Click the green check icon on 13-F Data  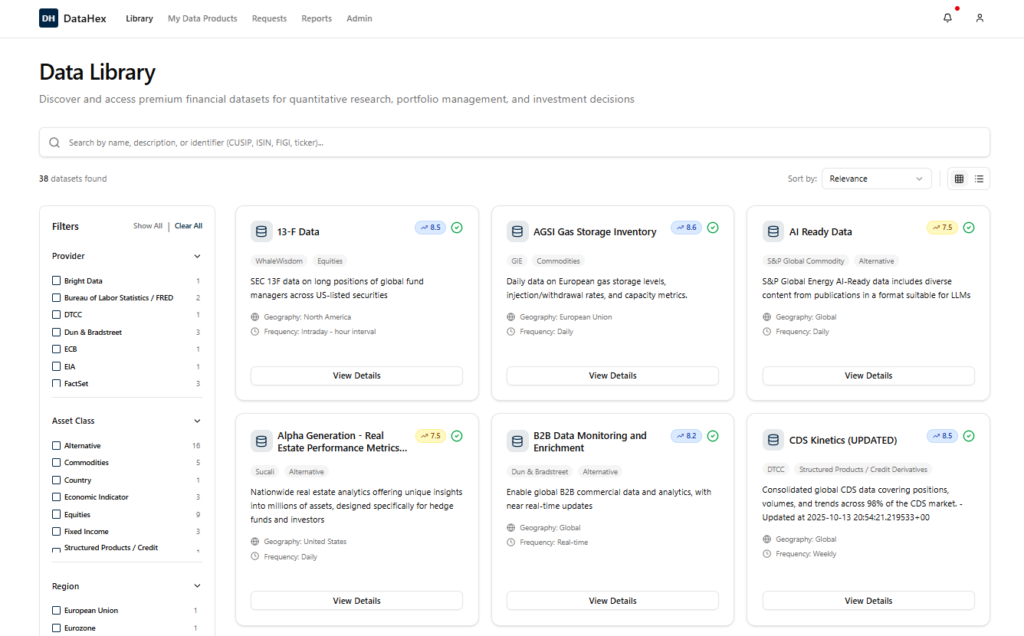pos(457,227)
